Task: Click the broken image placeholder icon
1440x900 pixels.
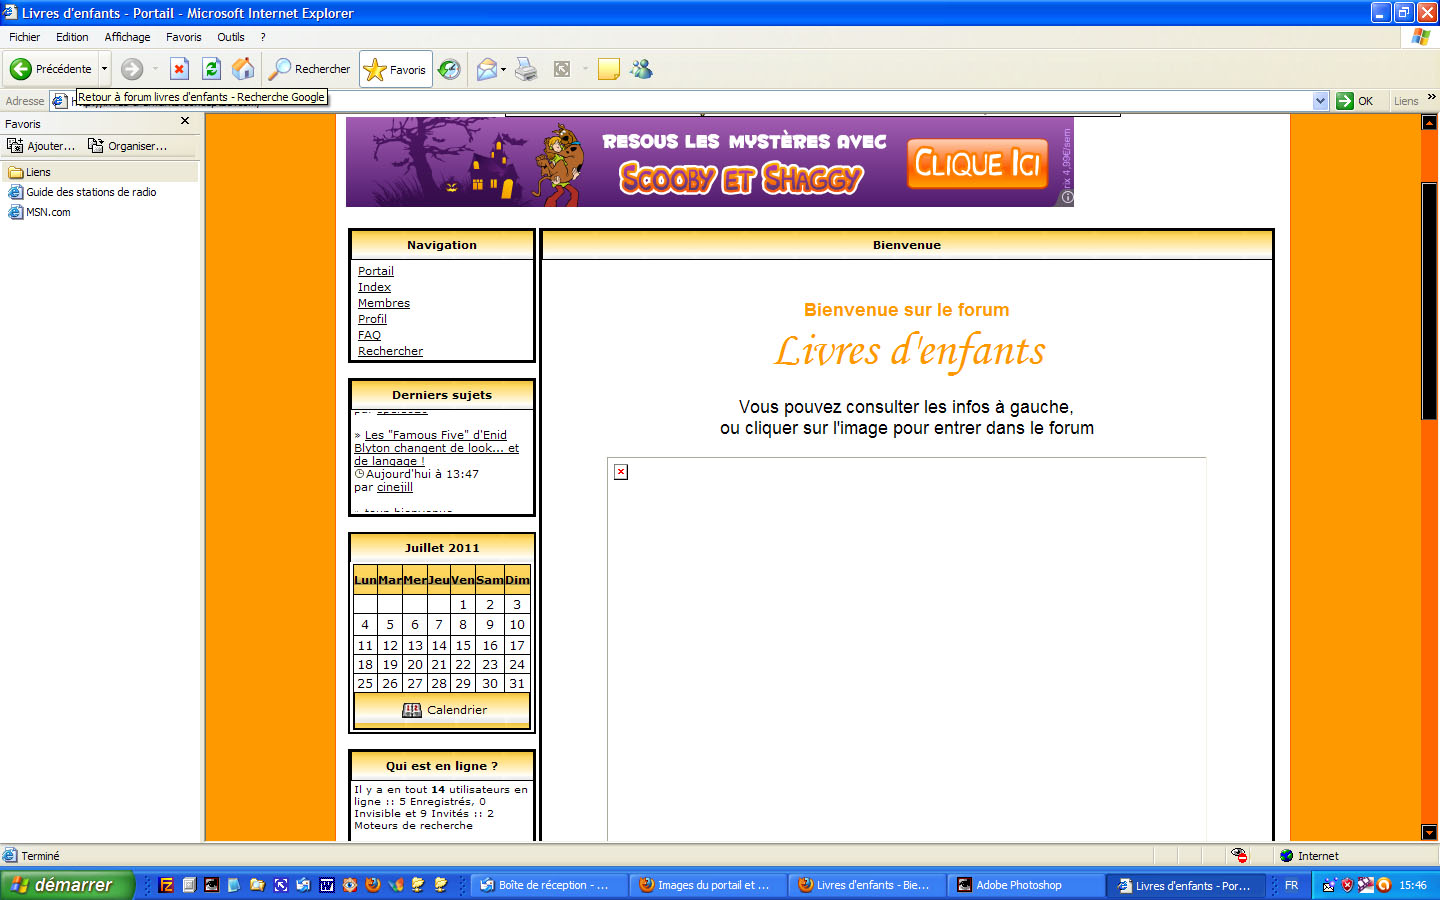Action: (621, 472)
